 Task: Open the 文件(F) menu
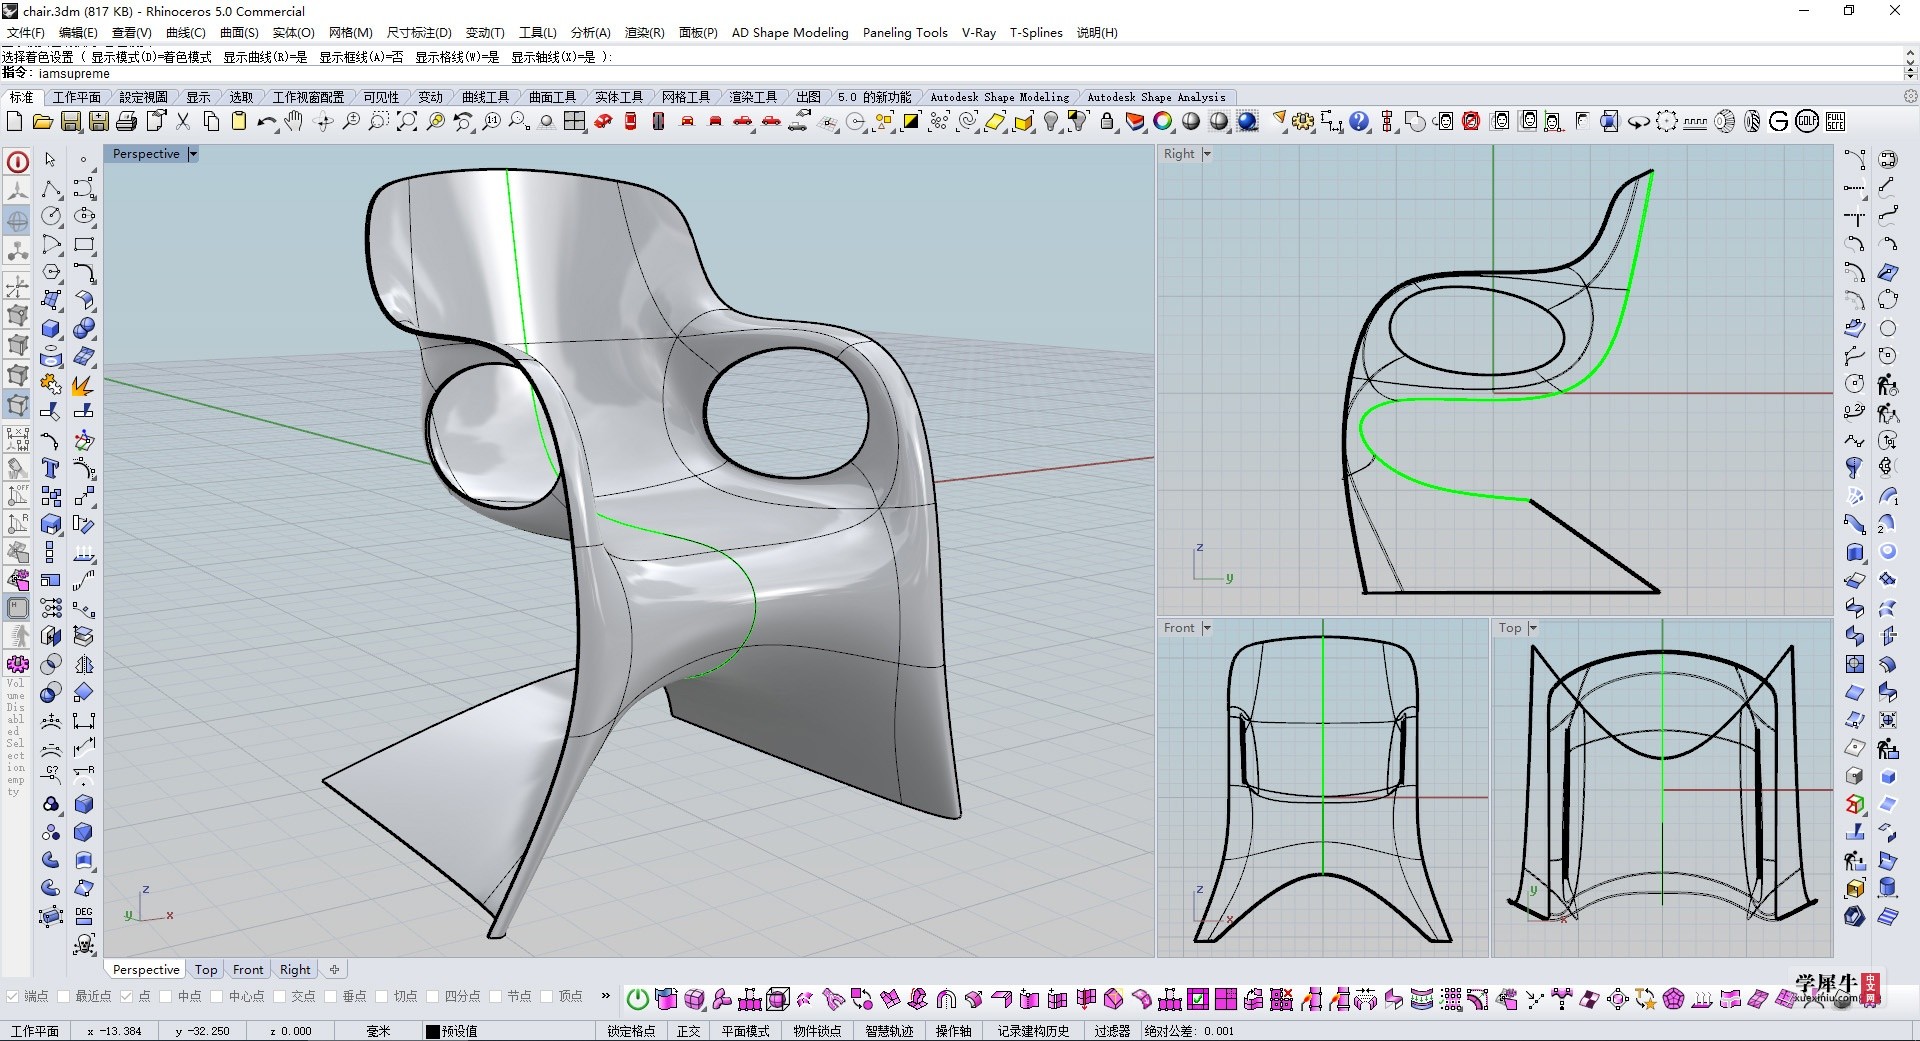(x=25, y=32)
